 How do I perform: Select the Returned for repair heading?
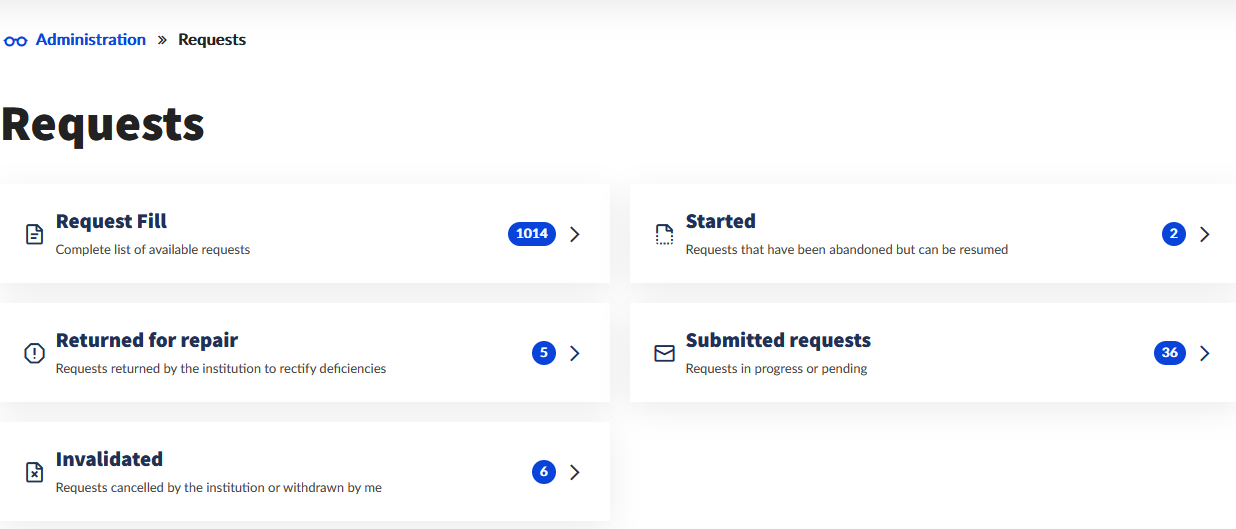147,340
